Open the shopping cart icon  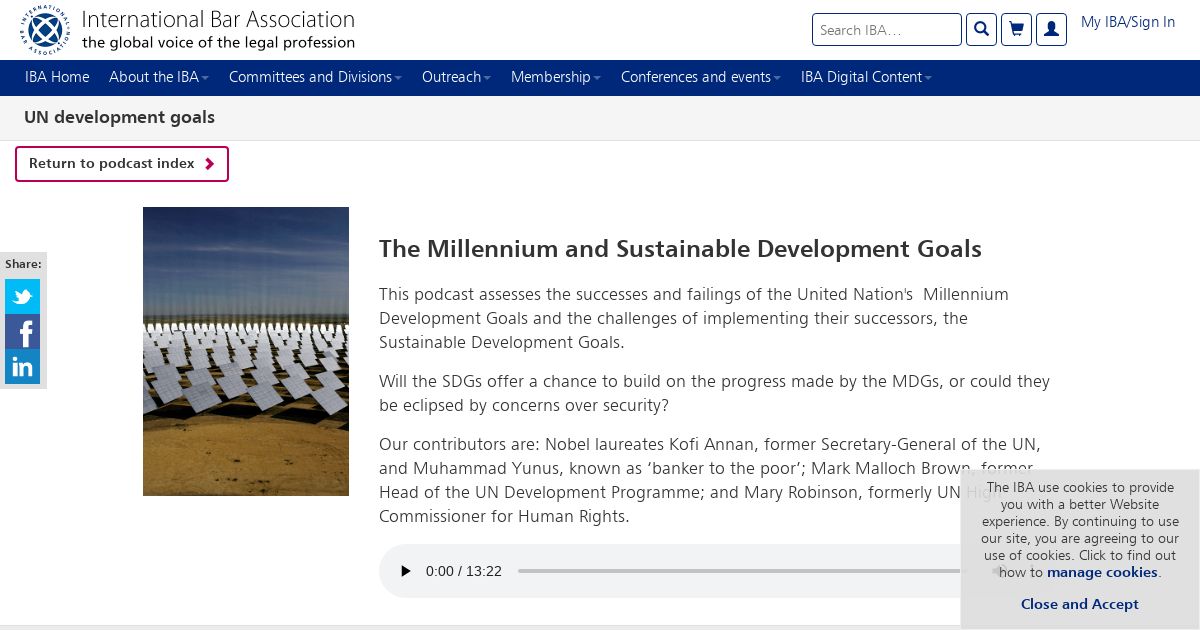[x=1016, y=29]
